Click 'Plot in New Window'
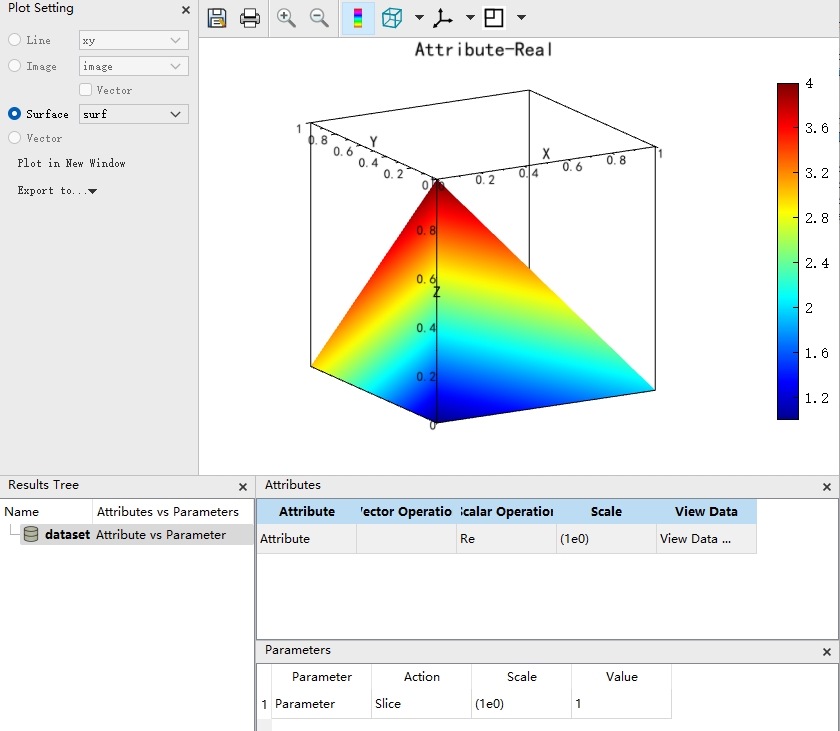840x731 pixels. click(71, 163)
